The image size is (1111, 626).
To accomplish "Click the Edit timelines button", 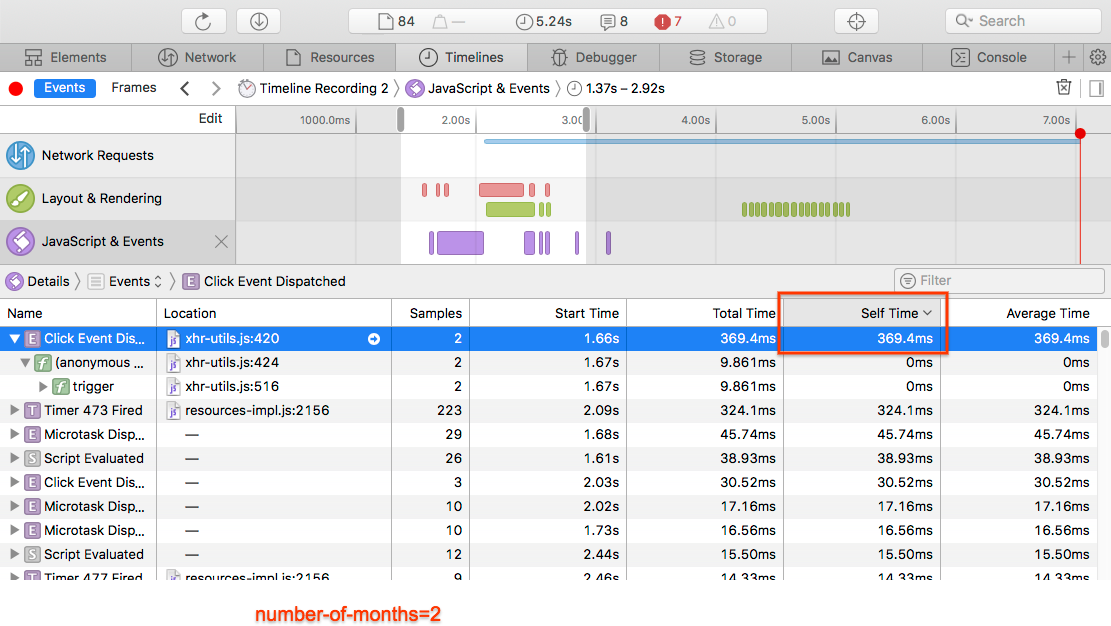I will [x=210, y=118].
